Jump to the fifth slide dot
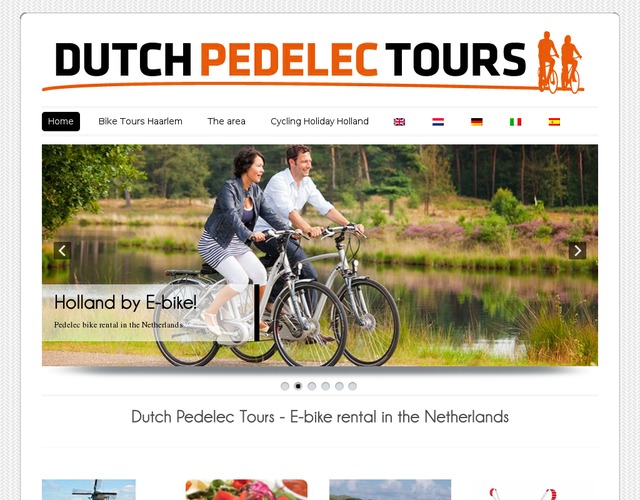 339,386
